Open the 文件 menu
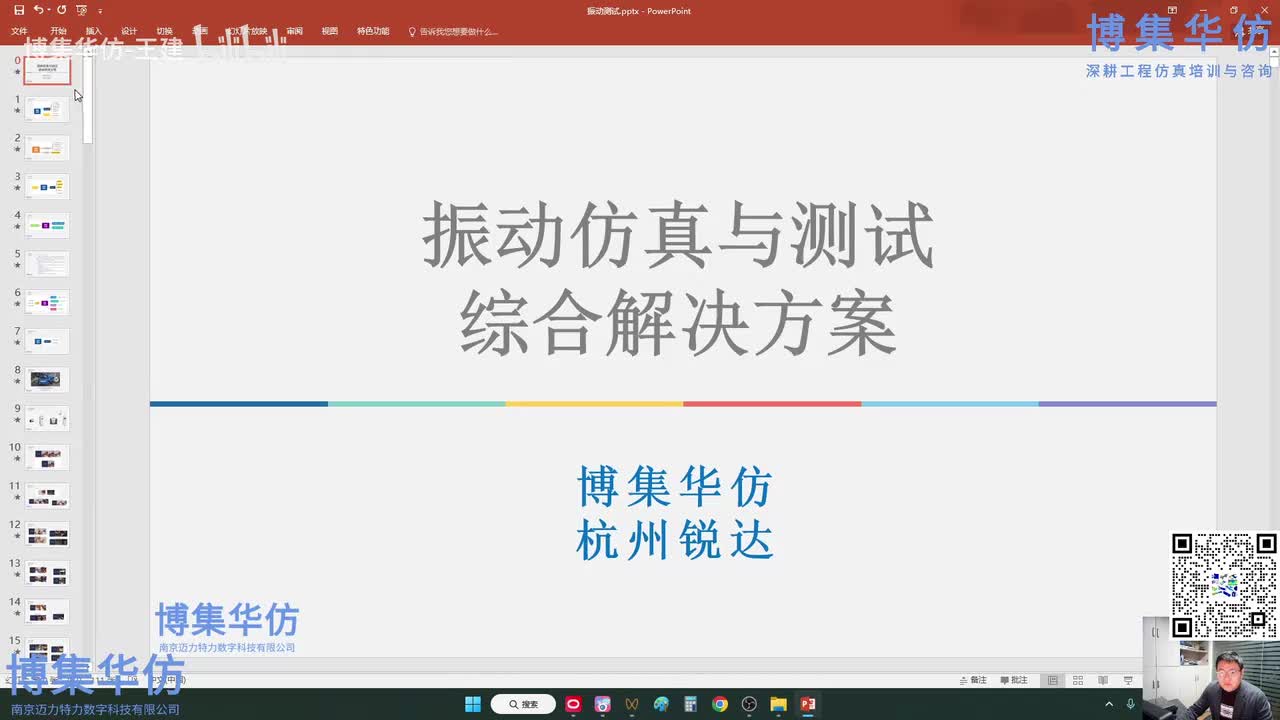The height and width of the screenshot is (720, 1280). coord(19,31)
